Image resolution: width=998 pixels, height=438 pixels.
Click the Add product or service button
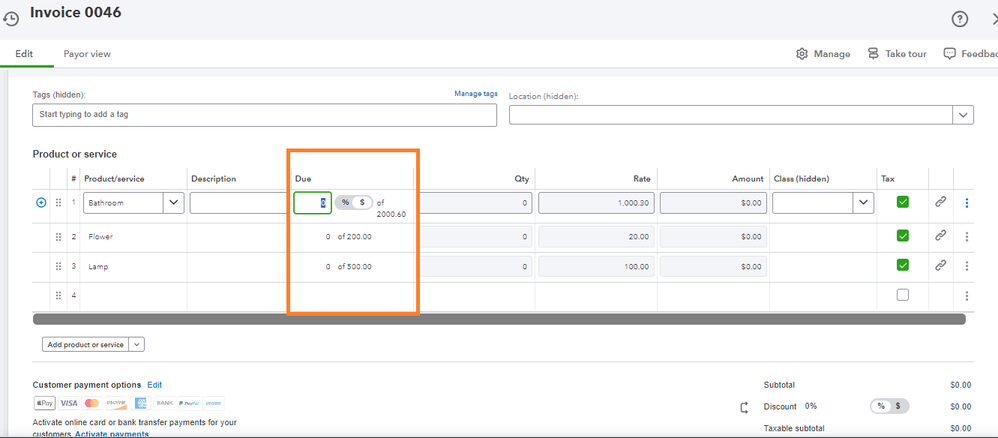[x=86, y=344]
